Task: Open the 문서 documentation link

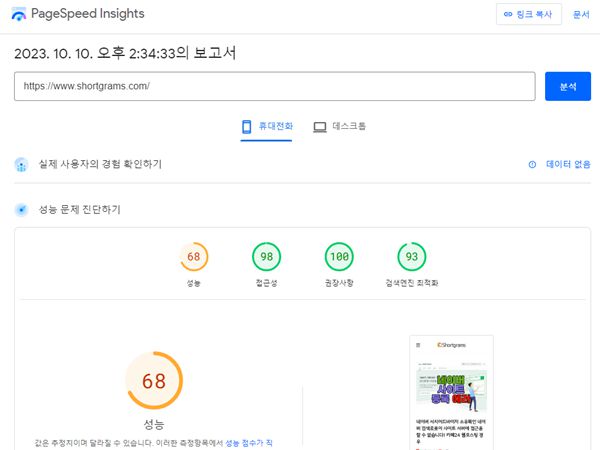Action: pyautogui.click(x=581, y=15)
